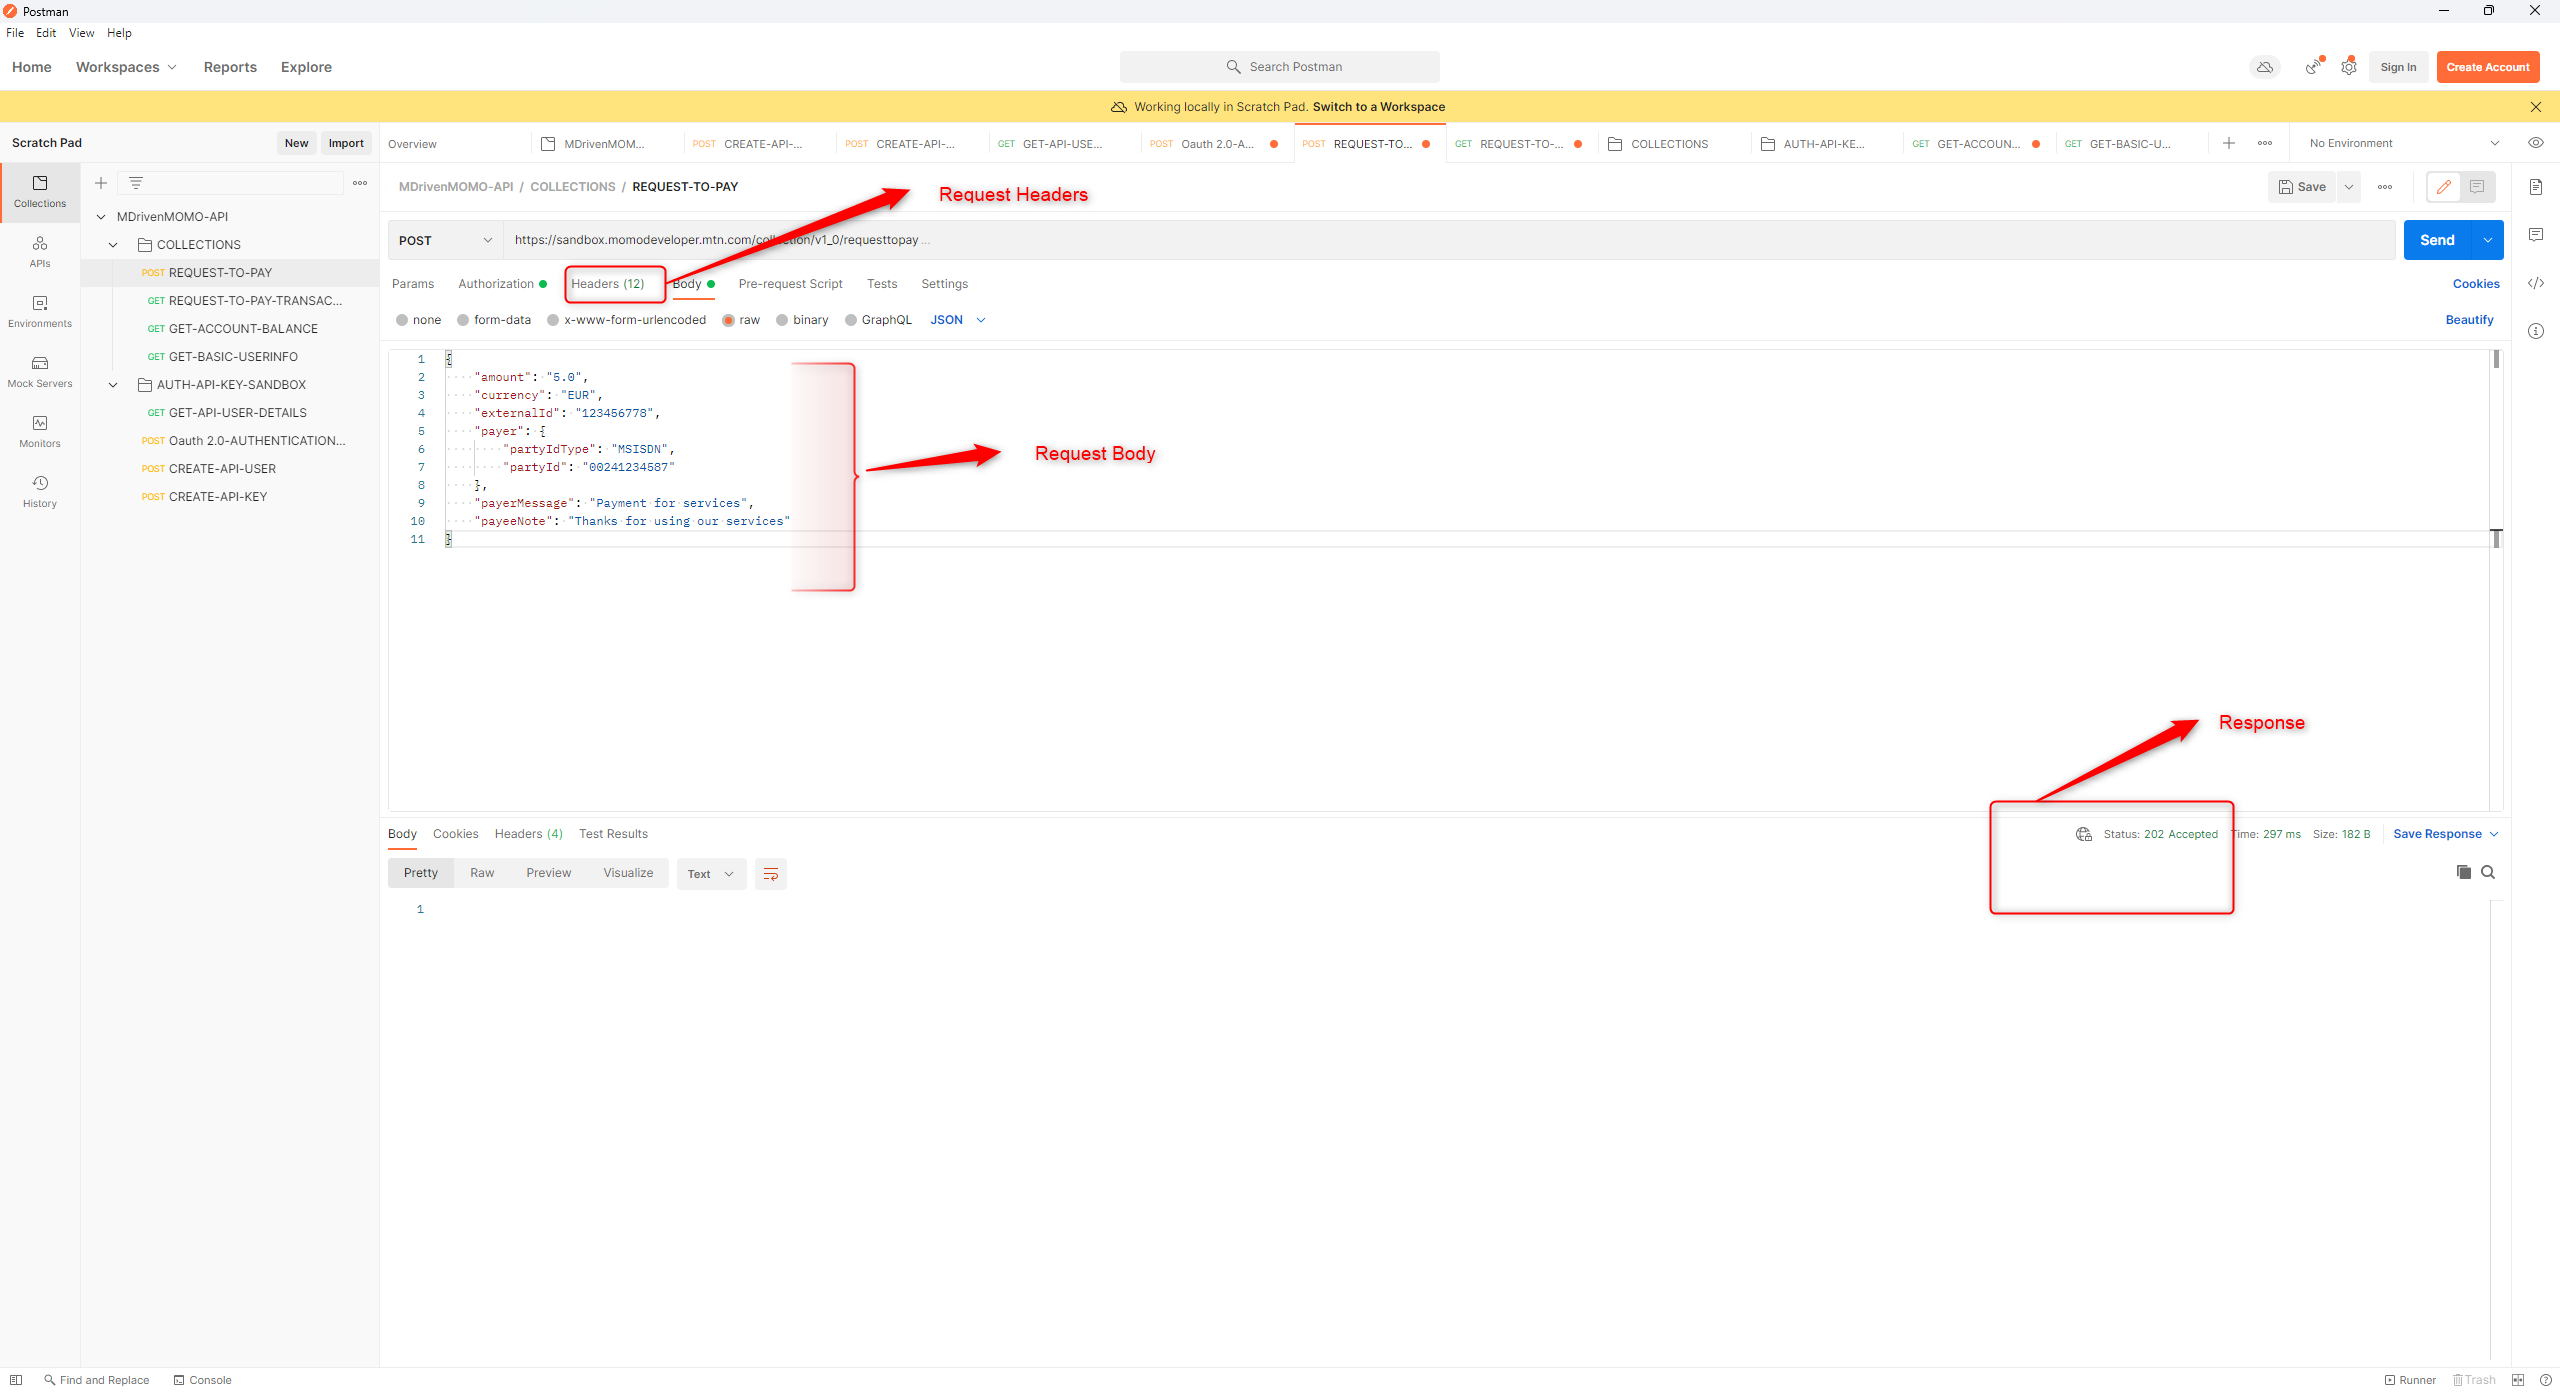
Task: Click the search response magnifier icon
Action: (x=2488, y=872)
